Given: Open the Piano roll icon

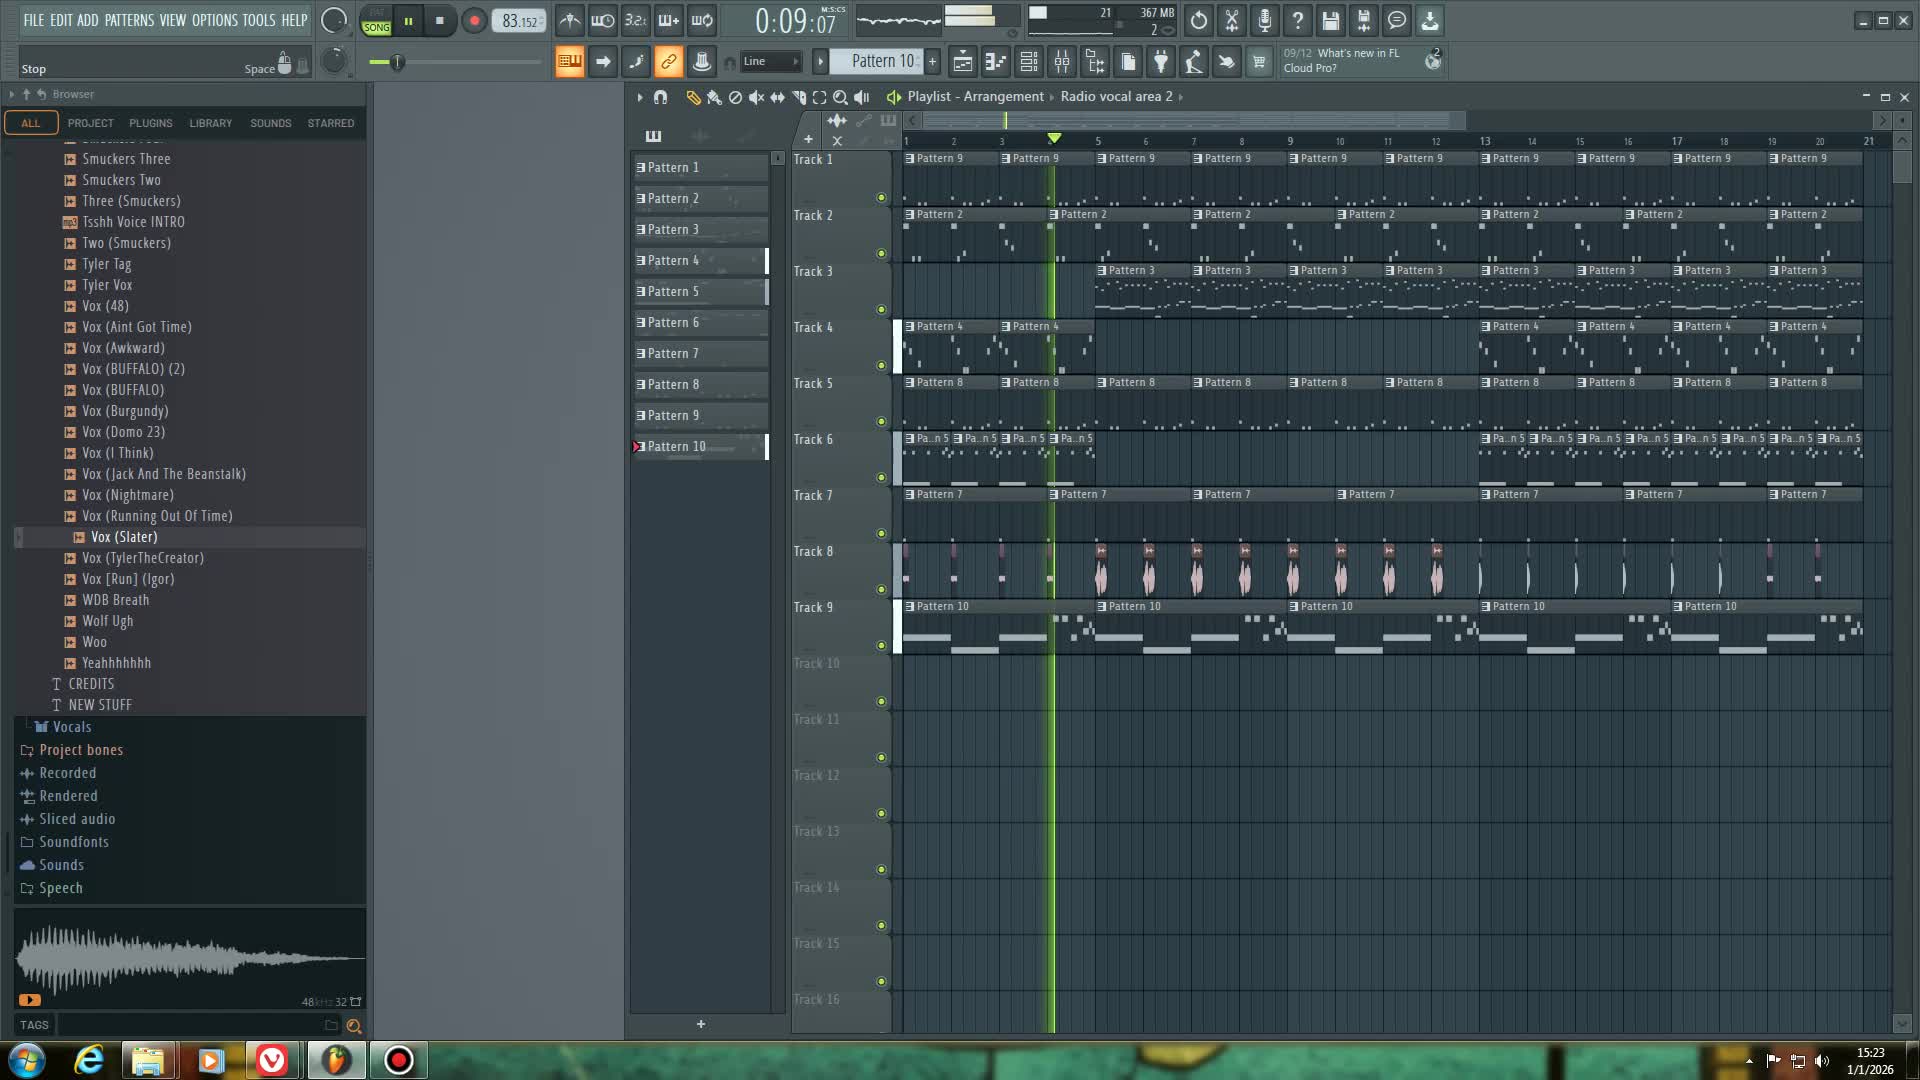Looking at the screenshot, I should [x=996, y=62].
